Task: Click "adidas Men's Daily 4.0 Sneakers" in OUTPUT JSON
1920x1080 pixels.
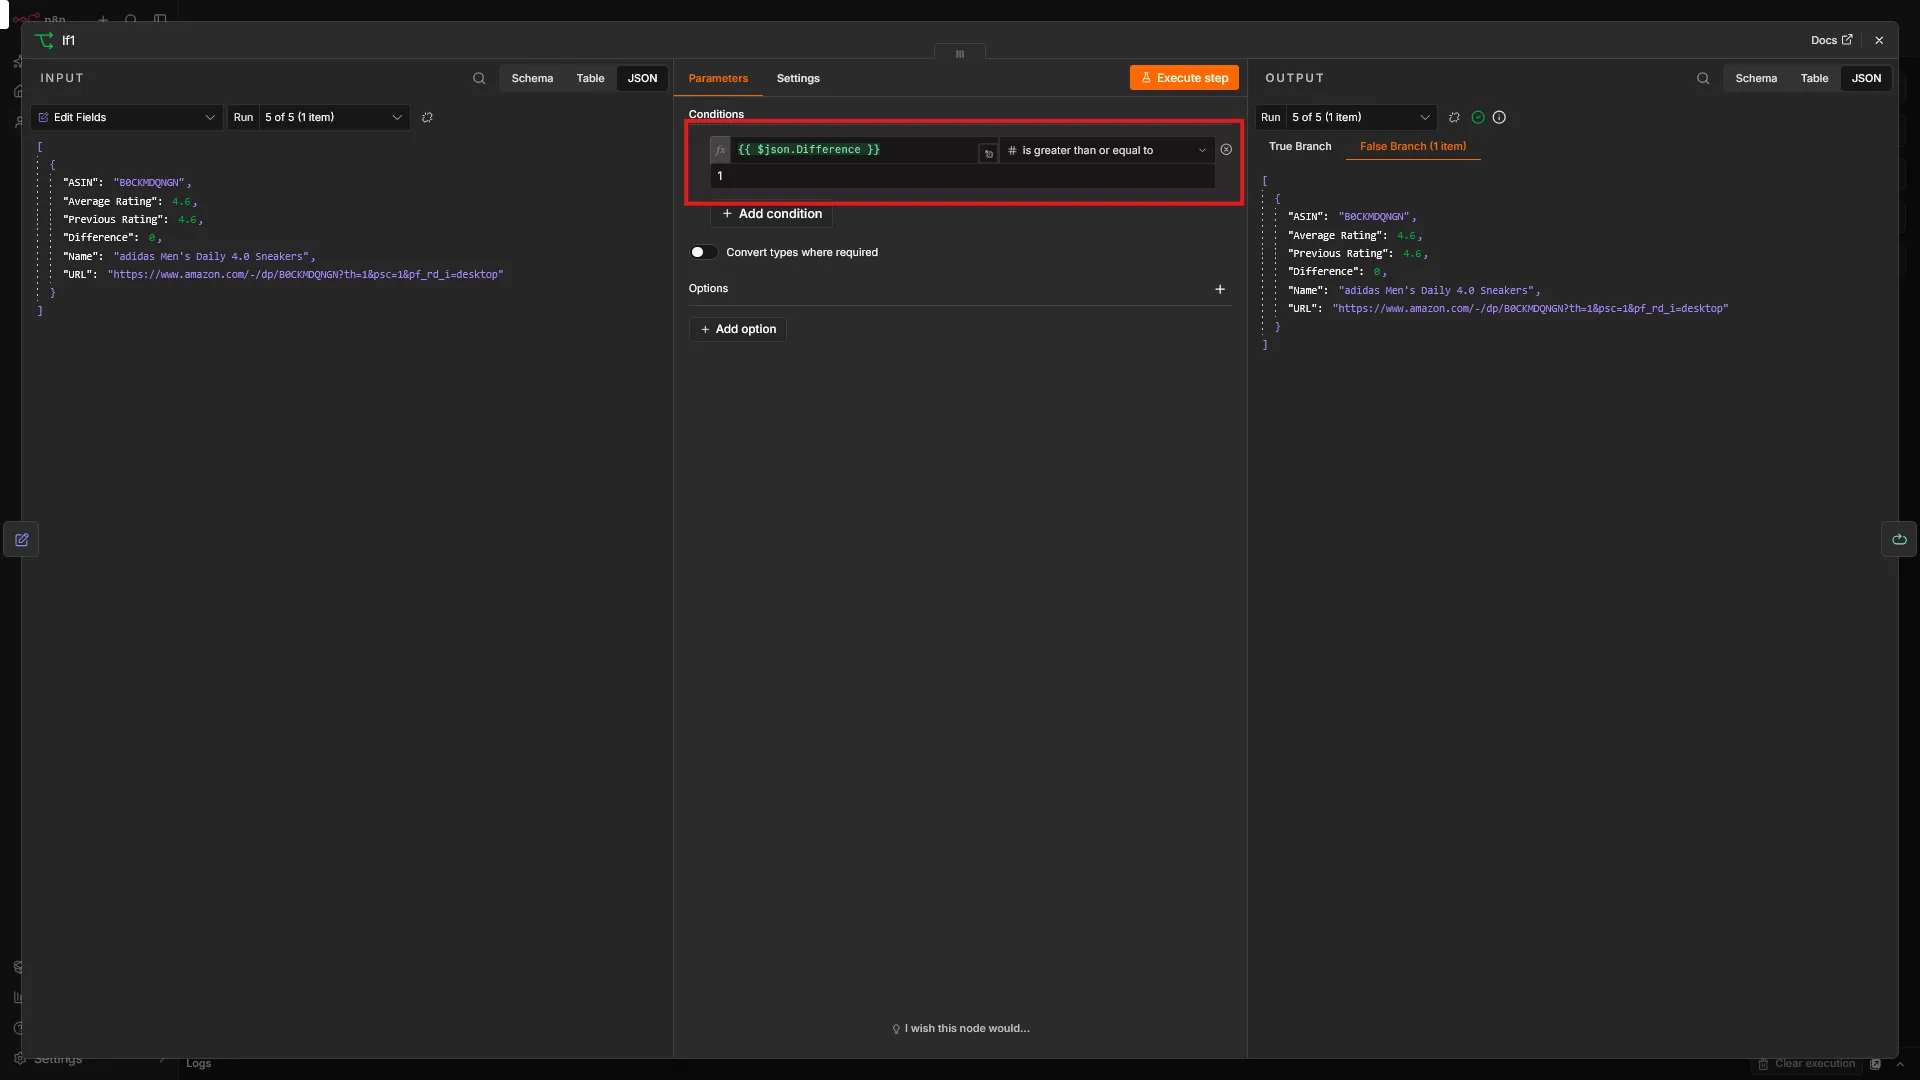Action: 1436,291
